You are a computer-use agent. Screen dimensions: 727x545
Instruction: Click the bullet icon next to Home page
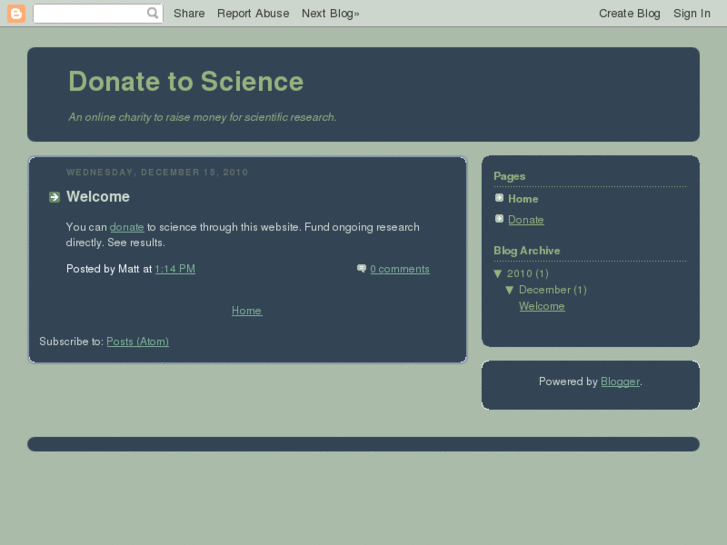click(499, 198)
